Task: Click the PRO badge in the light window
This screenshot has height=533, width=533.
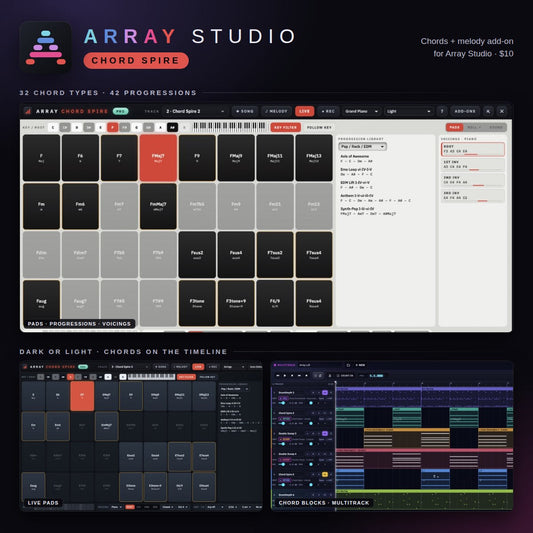Action: coord(120,111)
